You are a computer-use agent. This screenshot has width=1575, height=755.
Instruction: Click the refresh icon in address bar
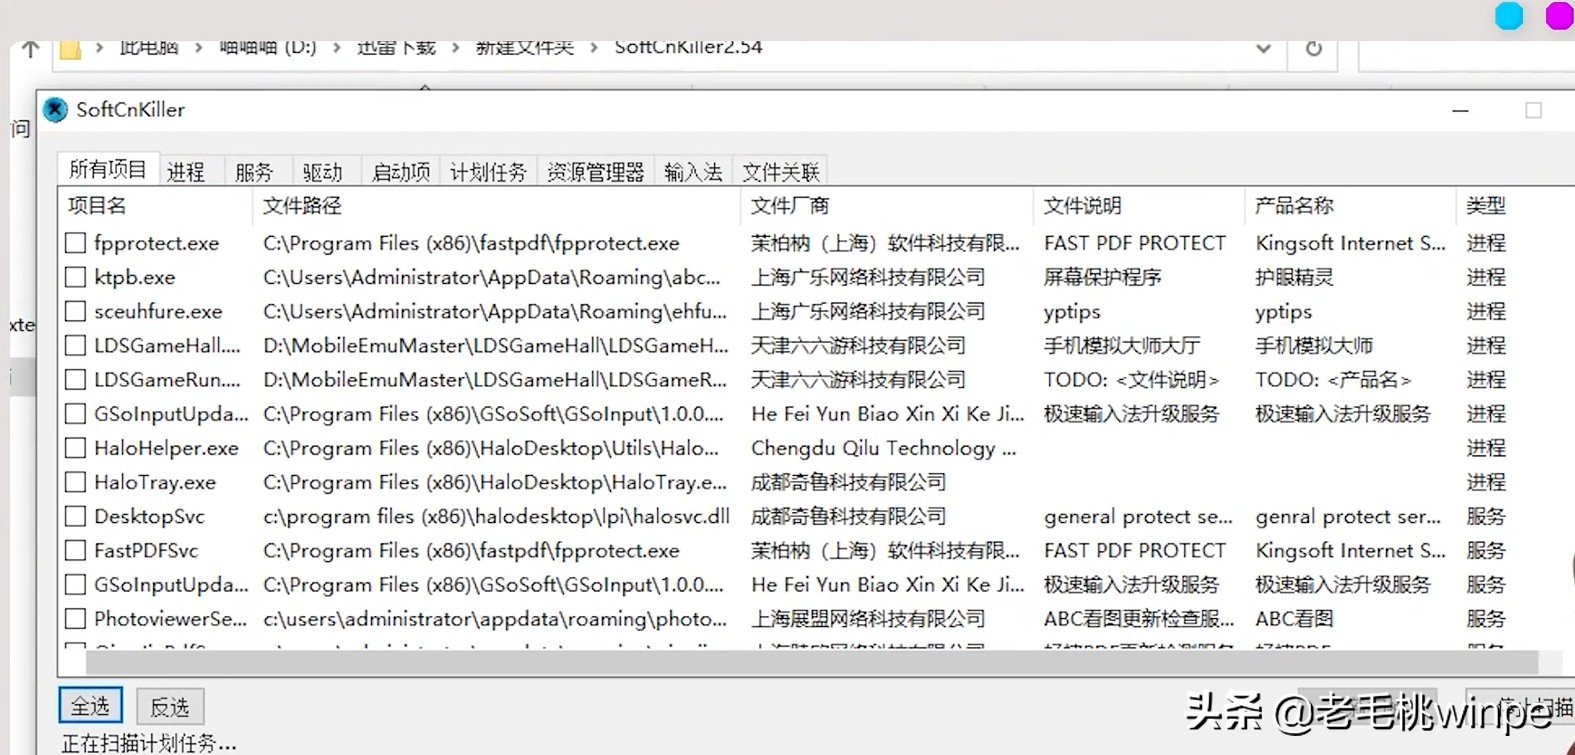[1313, 49]
